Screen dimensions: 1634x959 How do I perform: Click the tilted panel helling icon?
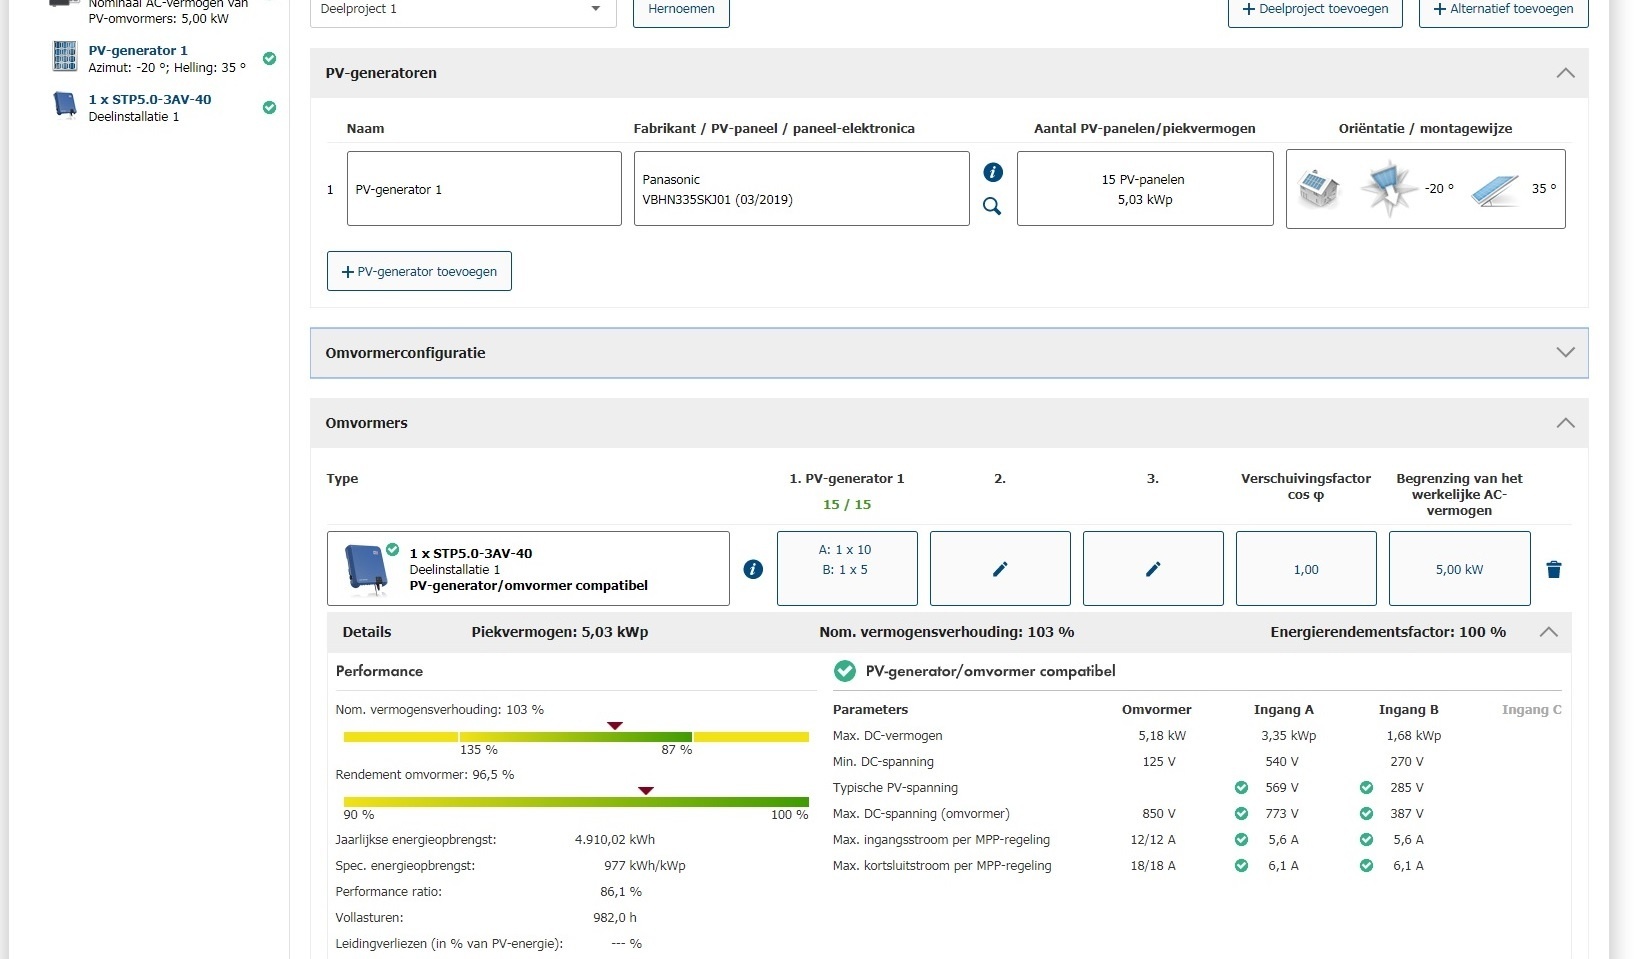pyautogui.click(x=1495, y=189)
